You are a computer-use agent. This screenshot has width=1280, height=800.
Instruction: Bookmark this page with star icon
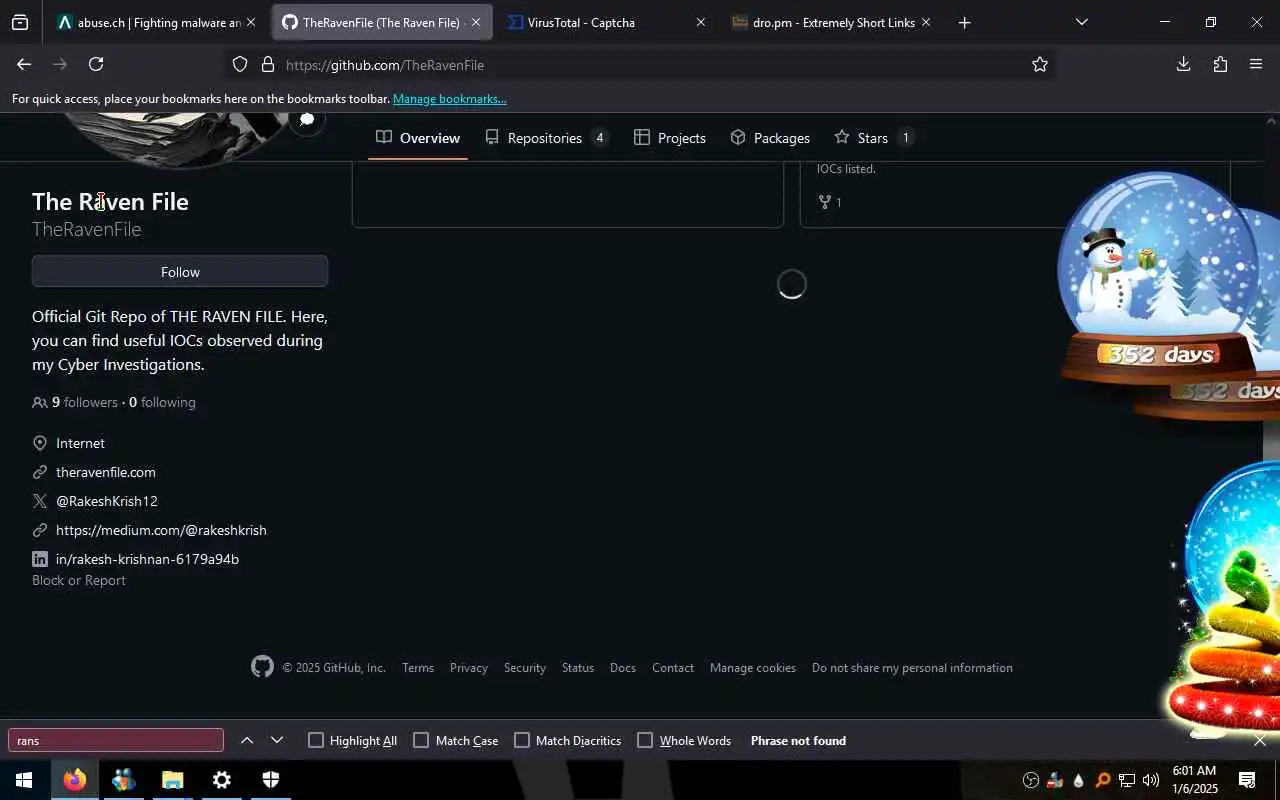pyautogui.click(x=1040, y=64)
